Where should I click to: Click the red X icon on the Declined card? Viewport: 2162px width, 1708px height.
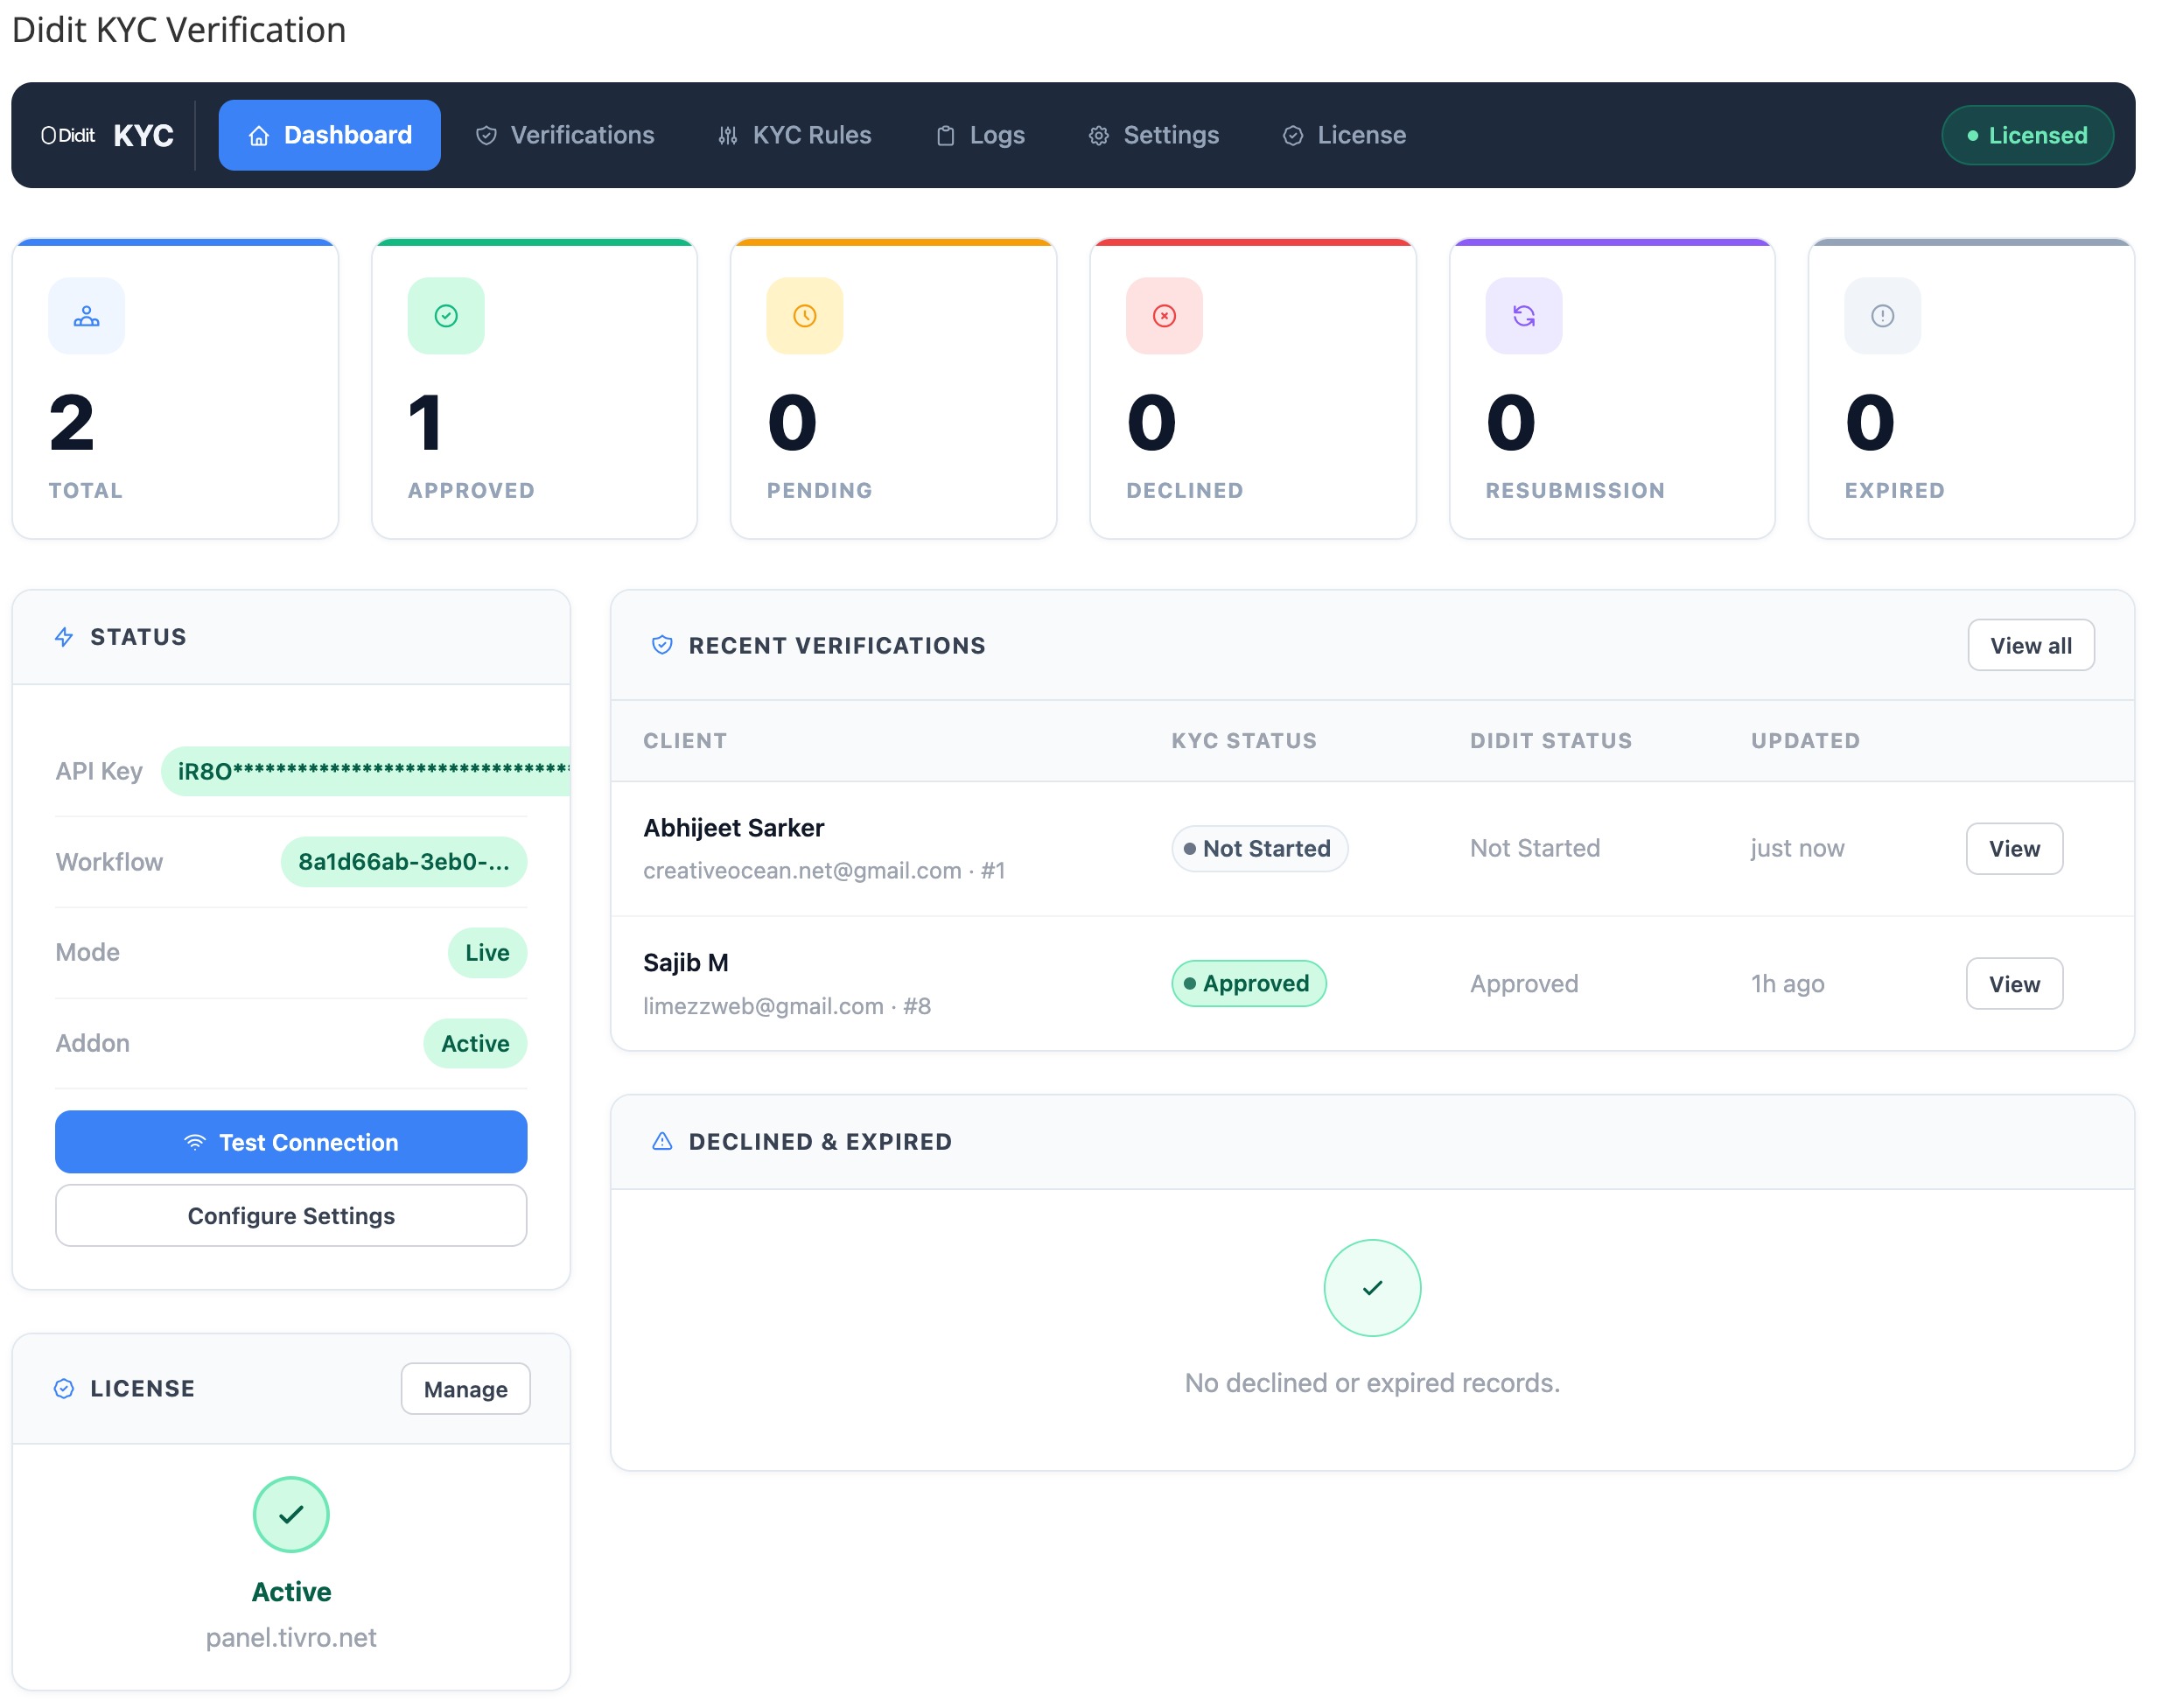pyautogui.click(x=1163, y=316)
